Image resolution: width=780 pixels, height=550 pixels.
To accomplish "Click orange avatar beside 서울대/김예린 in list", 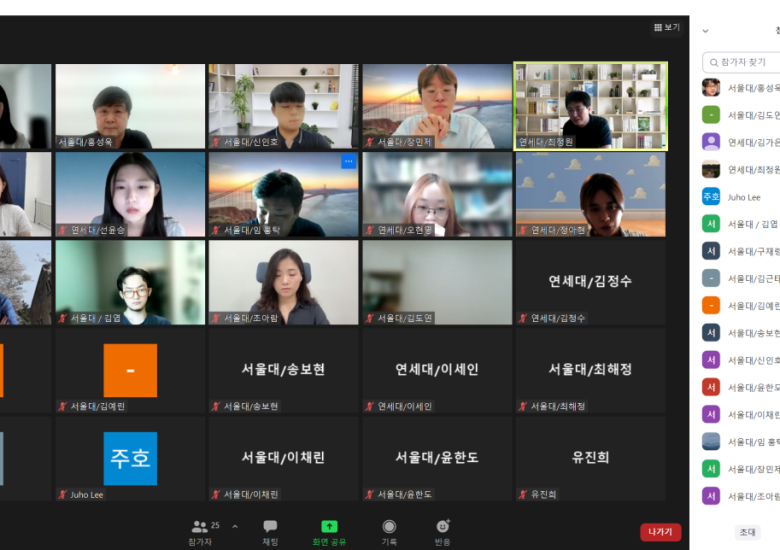I will [x=711, y=305].
